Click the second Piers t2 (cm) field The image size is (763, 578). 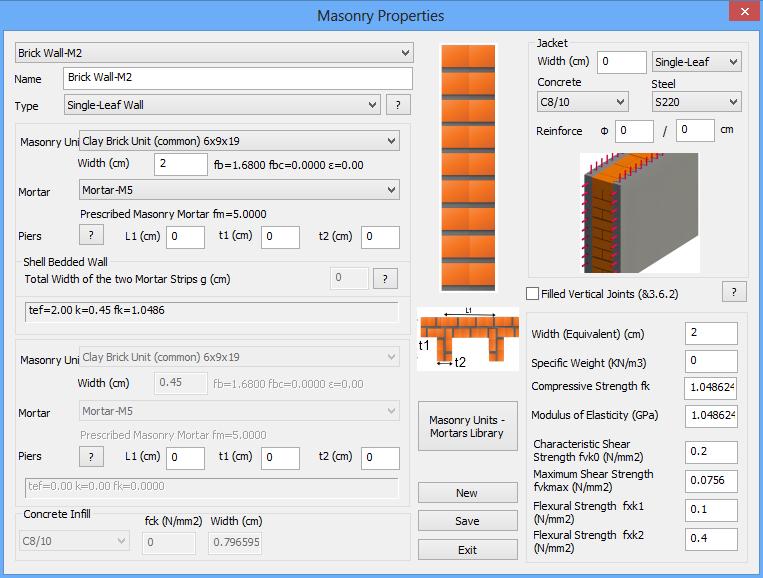[381, 458]
